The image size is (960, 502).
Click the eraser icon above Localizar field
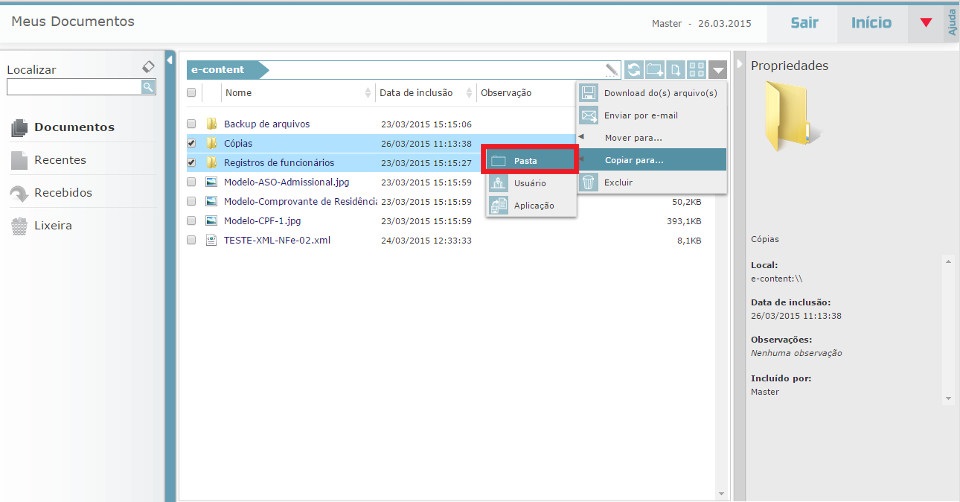pyautogui.click(x=148, y=67)
